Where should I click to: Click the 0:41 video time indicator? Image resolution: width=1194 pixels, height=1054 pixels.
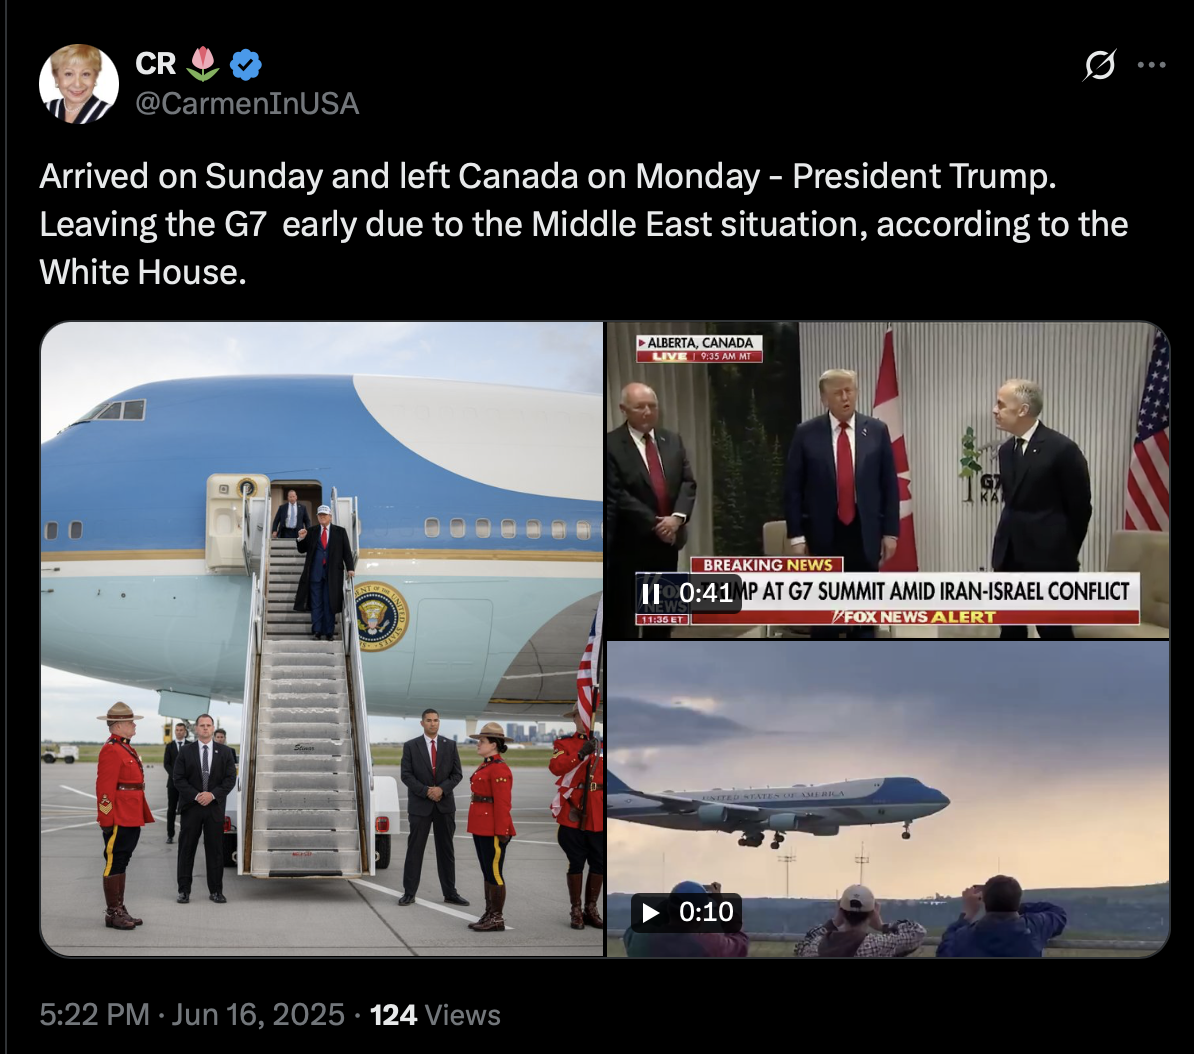pos(705,593)
